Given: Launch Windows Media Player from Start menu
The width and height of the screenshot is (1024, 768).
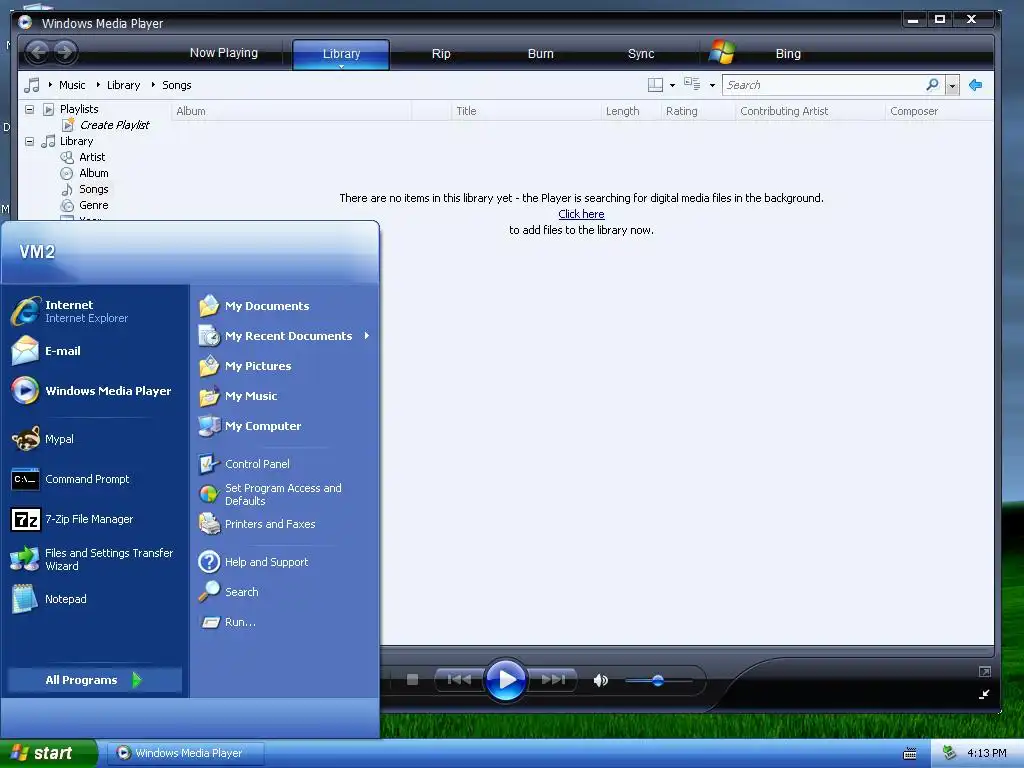Looking at the screenshot, I should point(95,391).
